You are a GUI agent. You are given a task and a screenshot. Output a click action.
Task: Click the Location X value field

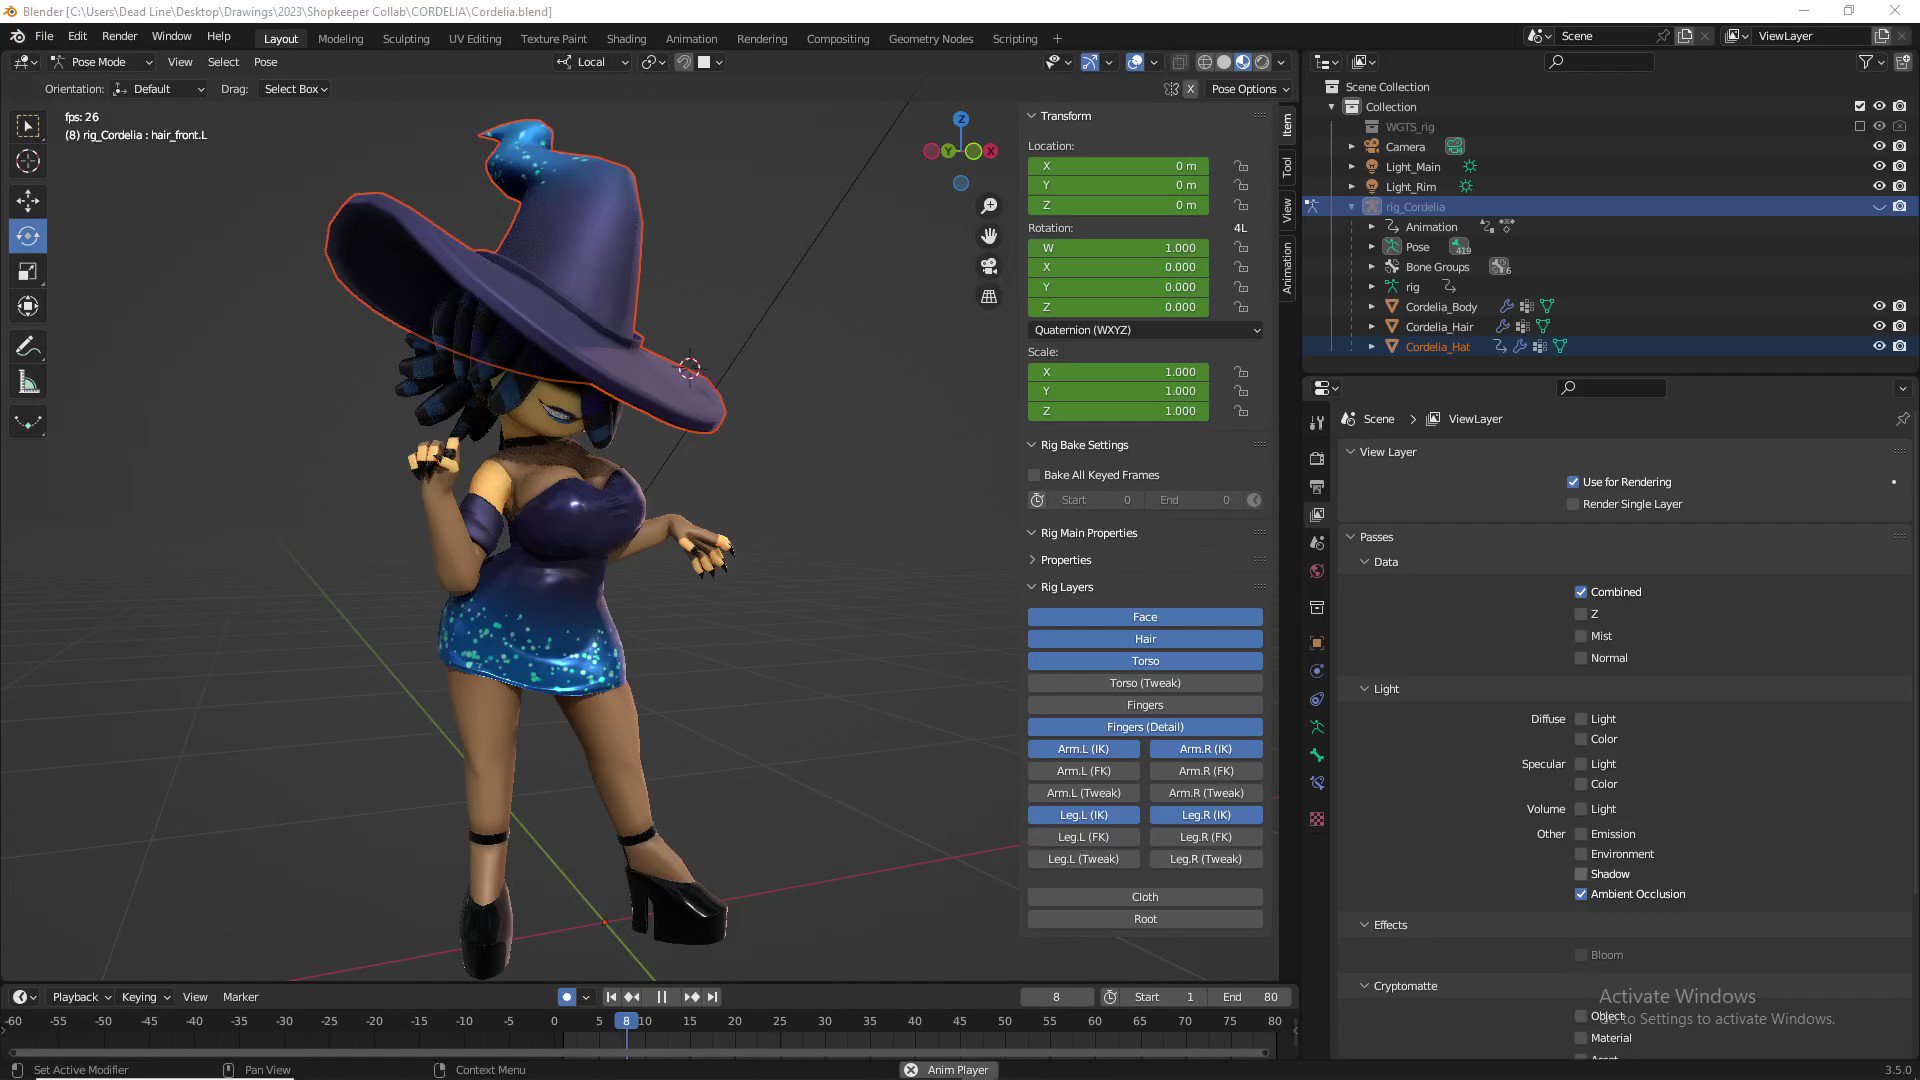[1118, 166]
